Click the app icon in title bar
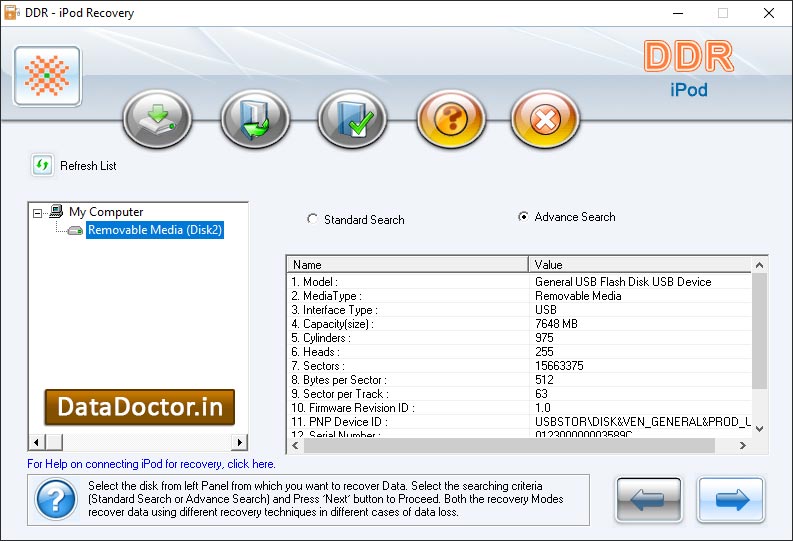 12,13
